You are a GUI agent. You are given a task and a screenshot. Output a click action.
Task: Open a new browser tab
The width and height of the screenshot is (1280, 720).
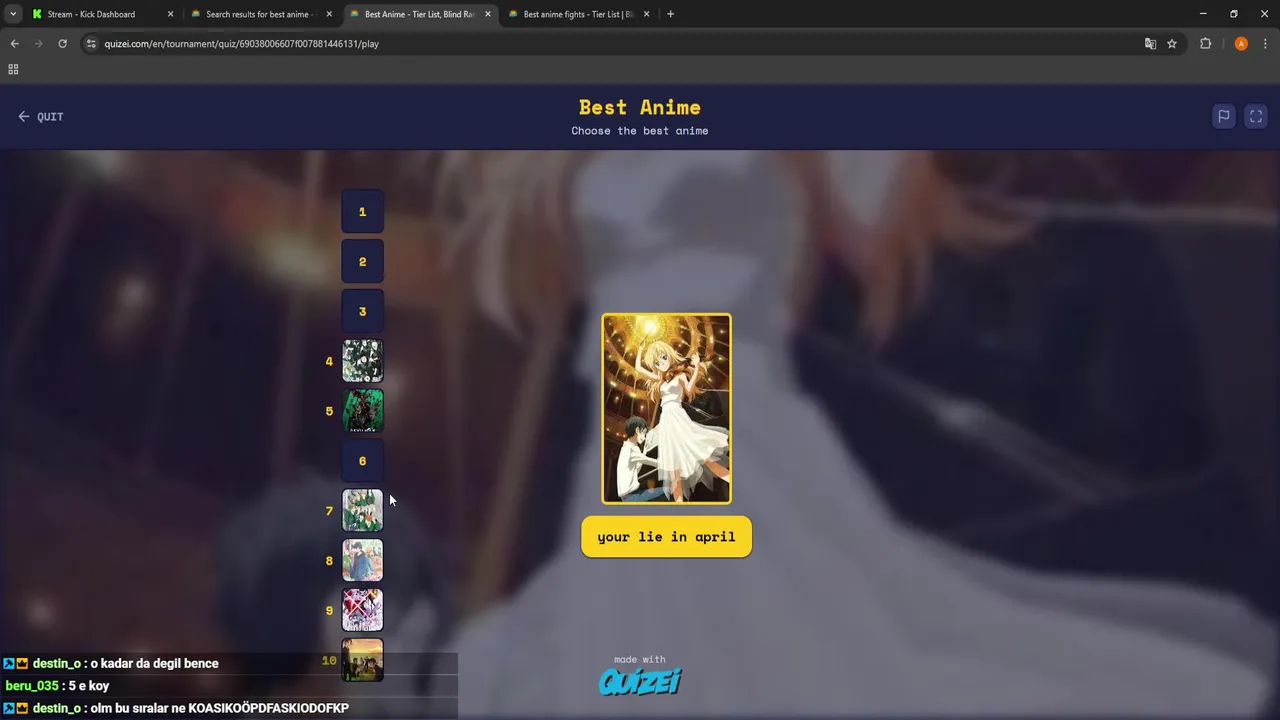click(670, 14)
